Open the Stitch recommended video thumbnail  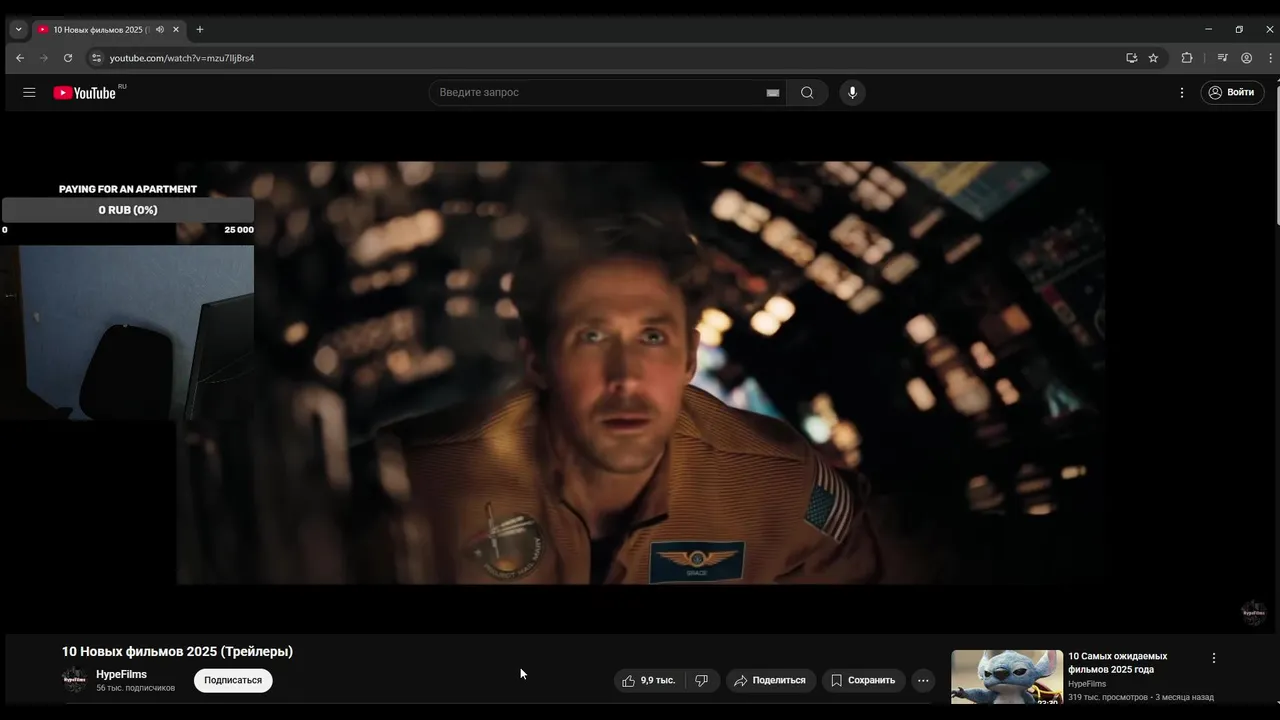[1007, 677]
